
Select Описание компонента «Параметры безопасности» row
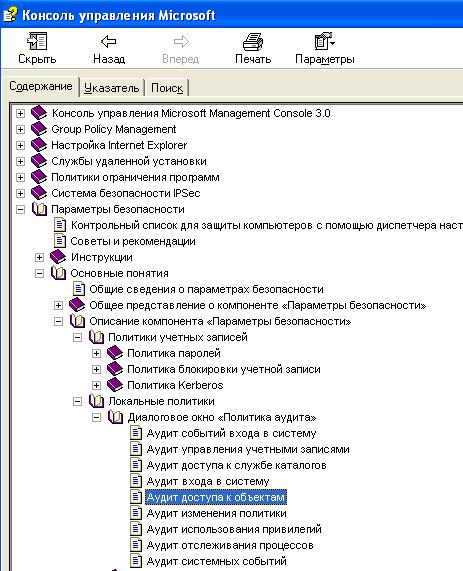pyautogui.click(x=220, y=321)
